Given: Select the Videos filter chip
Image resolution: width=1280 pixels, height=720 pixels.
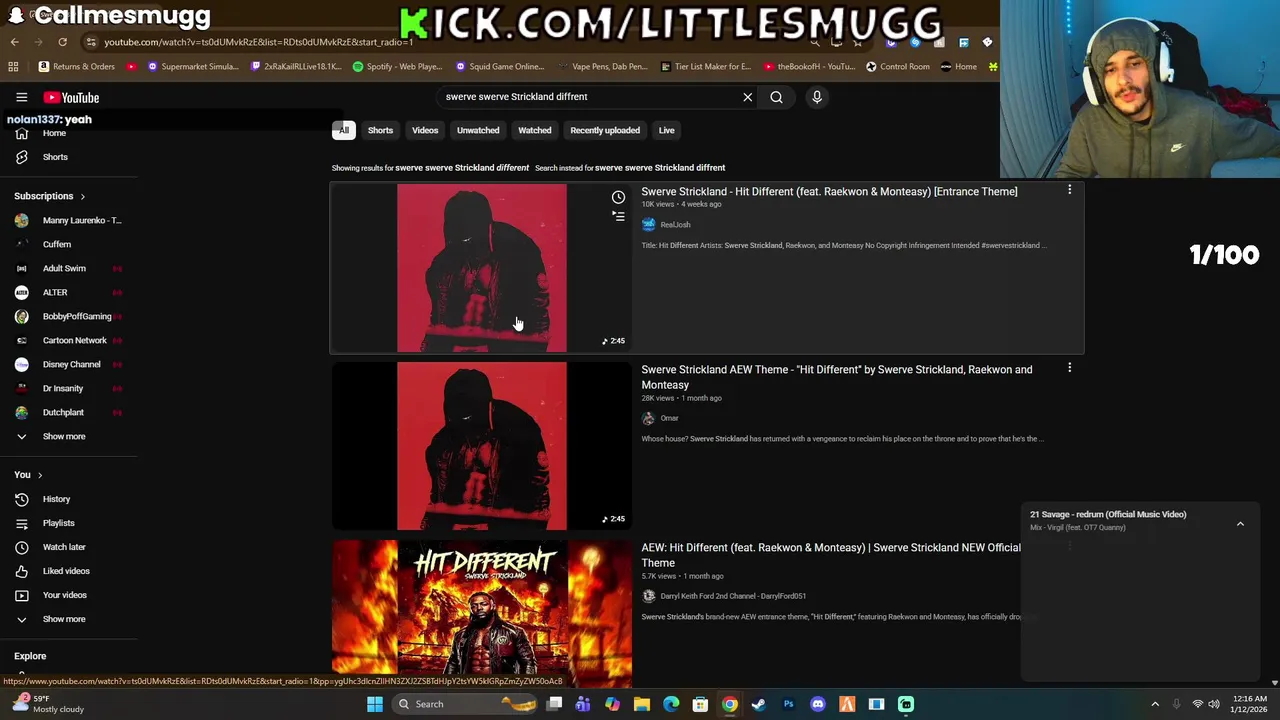Looking at the screenshot, I should (x=425, y=130).
